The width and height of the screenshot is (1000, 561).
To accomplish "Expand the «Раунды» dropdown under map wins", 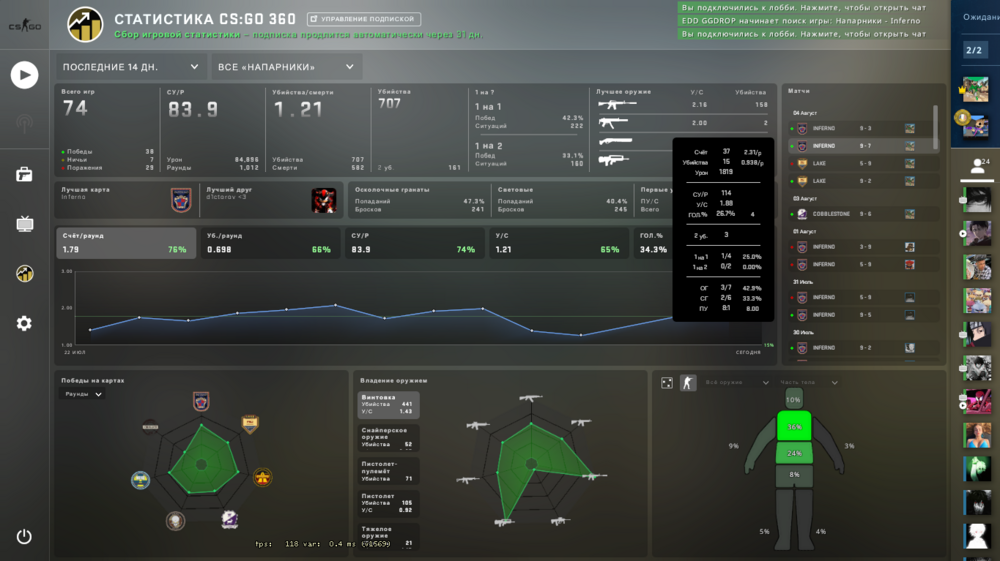I will [x=82, y=395].
